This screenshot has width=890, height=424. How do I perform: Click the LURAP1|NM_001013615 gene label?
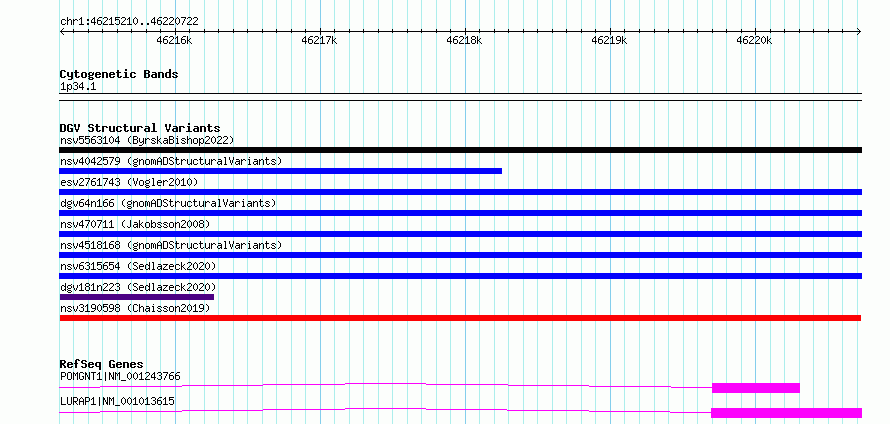point(117,402)
